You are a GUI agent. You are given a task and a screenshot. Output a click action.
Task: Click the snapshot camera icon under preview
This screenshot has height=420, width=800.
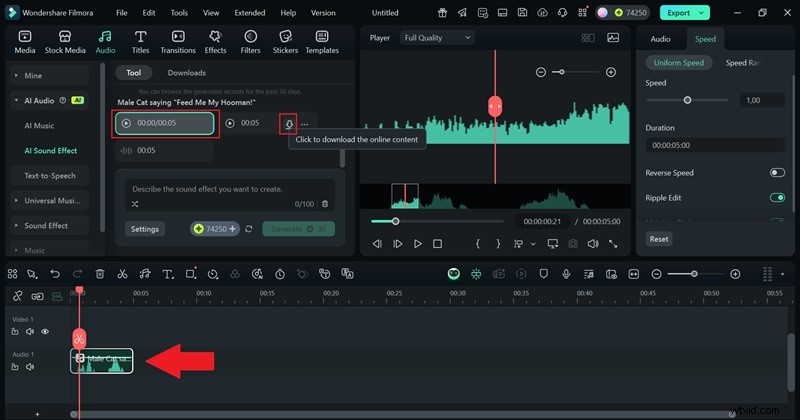point(573,243)
